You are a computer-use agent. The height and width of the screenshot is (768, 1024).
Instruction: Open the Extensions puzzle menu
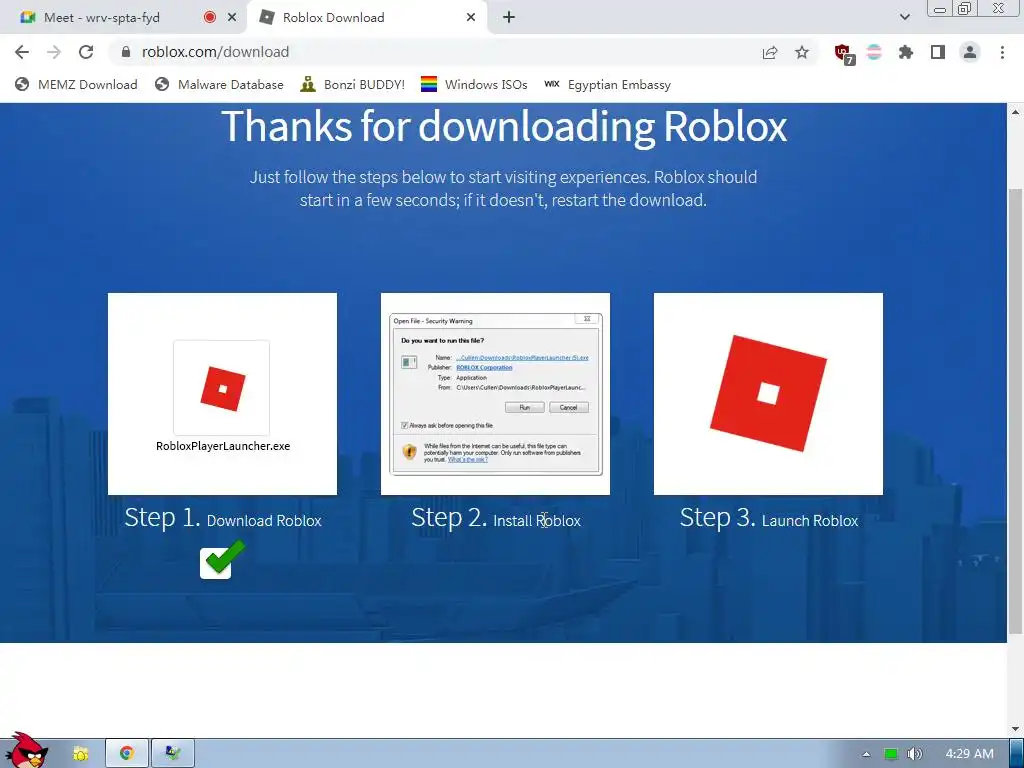pos(906,52)
